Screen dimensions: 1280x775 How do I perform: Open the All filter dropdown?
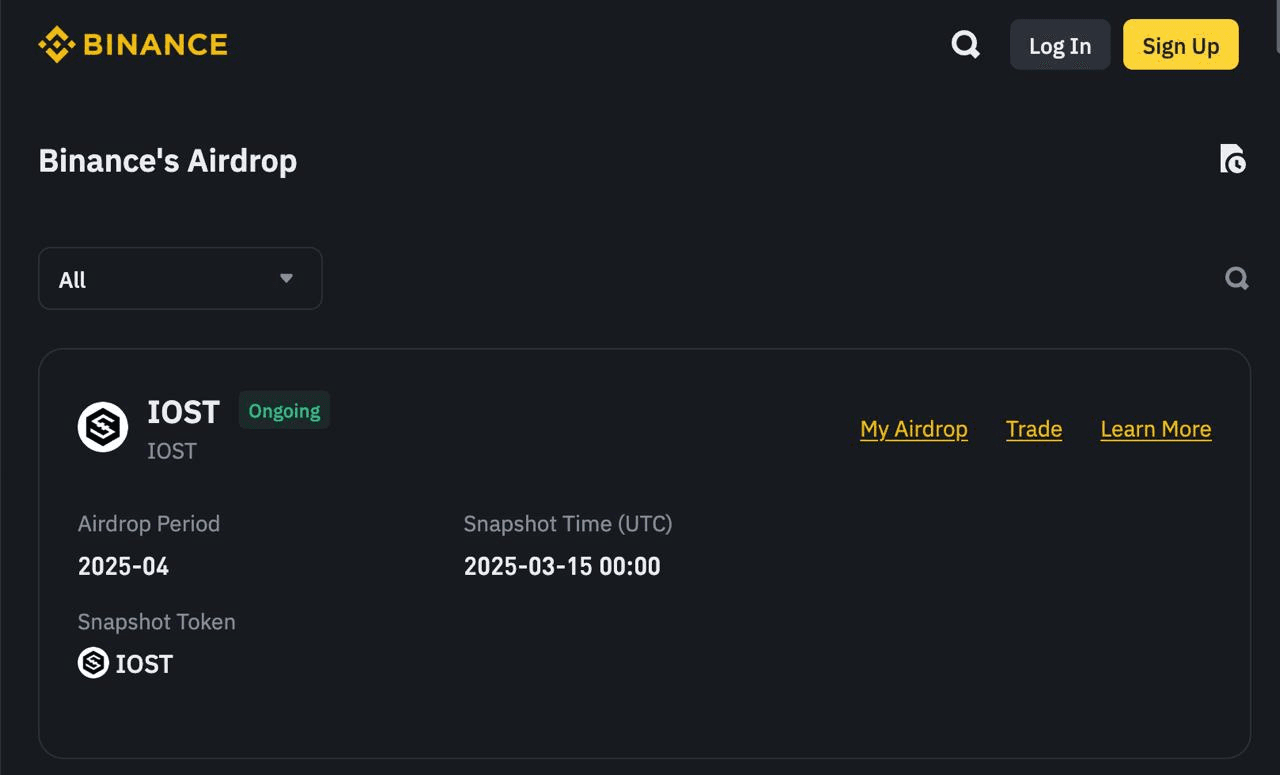[x=180, y=278]
